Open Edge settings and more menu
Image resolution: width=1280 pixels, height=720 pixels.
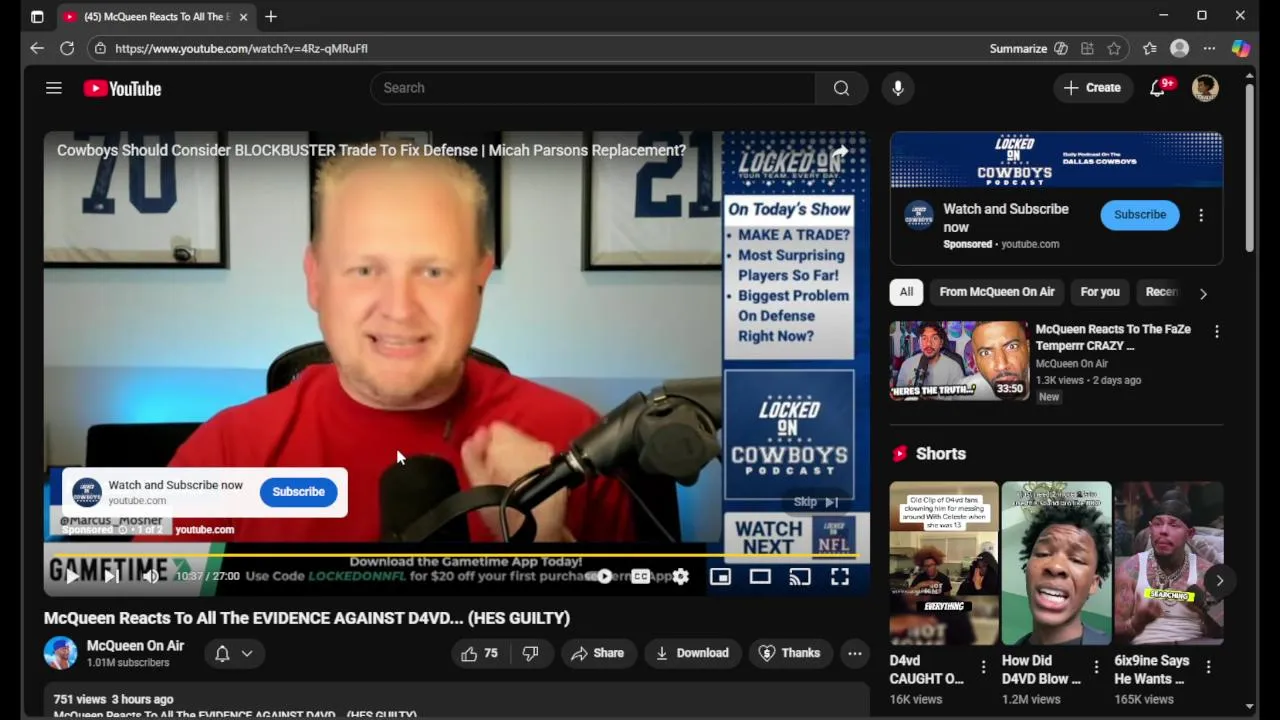1209,48
